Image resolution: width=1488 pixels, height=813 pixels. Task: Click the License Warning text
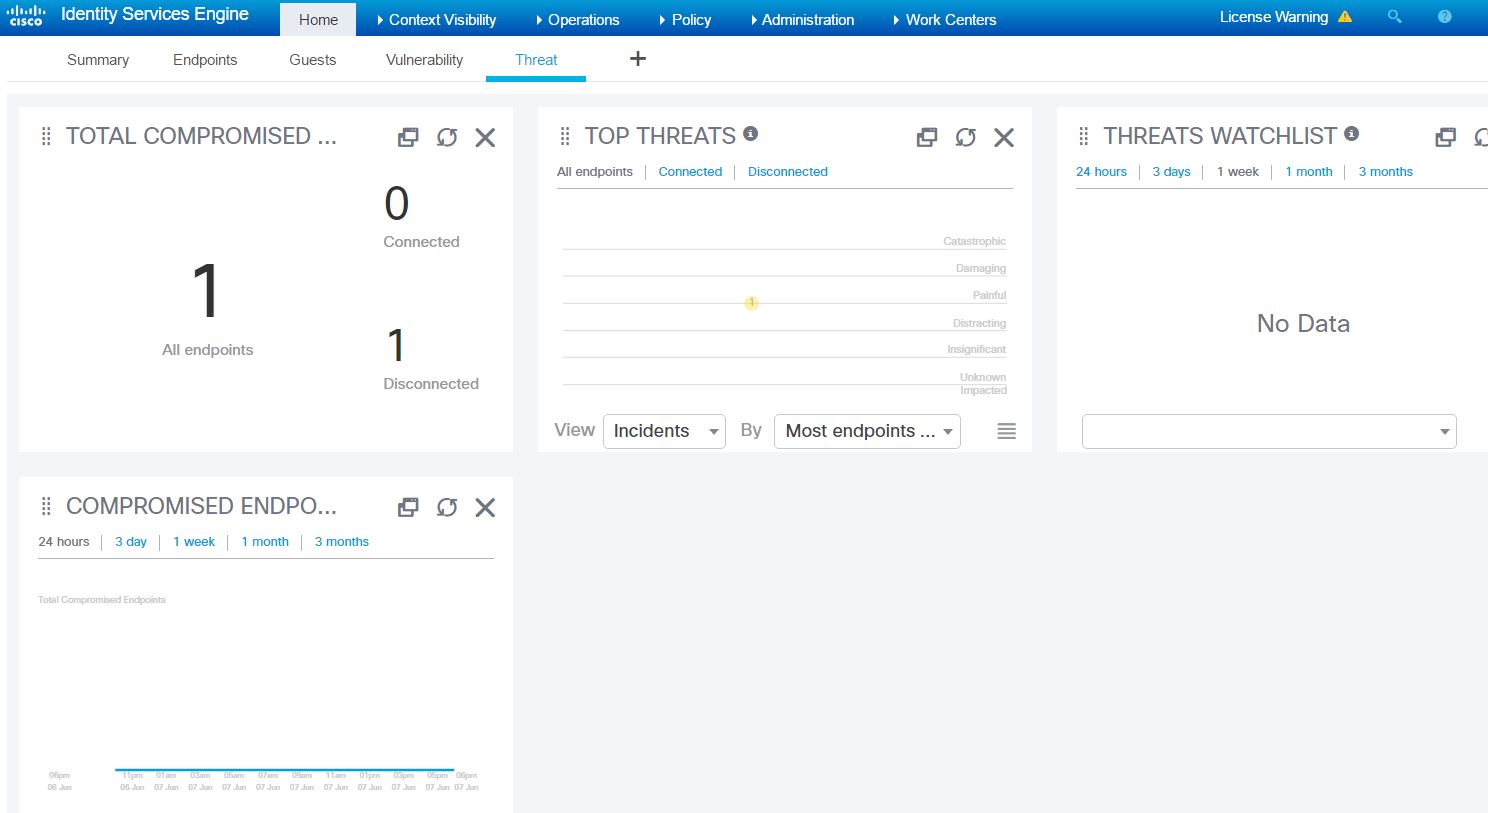point(1274,17)
